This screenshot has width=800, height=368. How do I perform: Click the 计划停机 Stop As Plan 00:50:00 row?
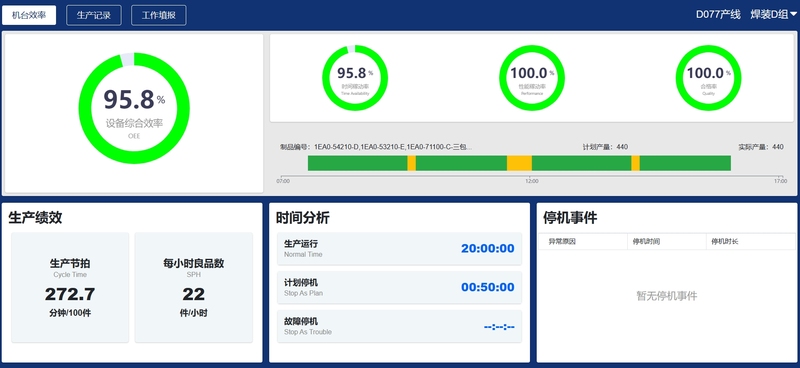399,287
